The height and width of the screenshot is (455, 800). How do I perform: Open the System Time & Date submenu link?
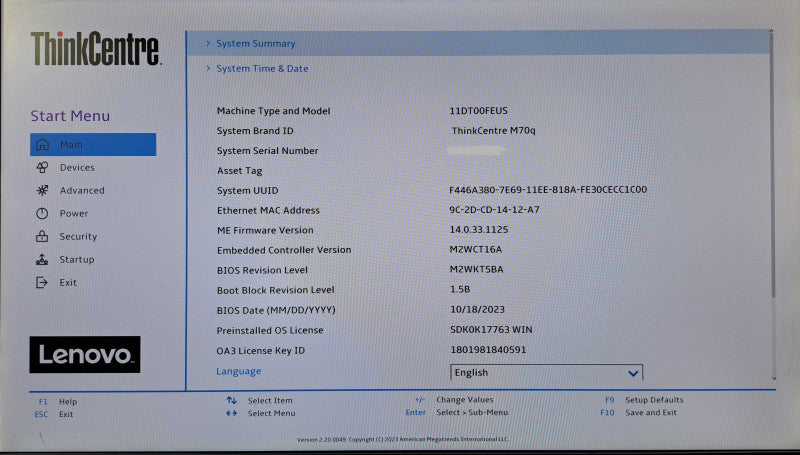tap(262, 68)
